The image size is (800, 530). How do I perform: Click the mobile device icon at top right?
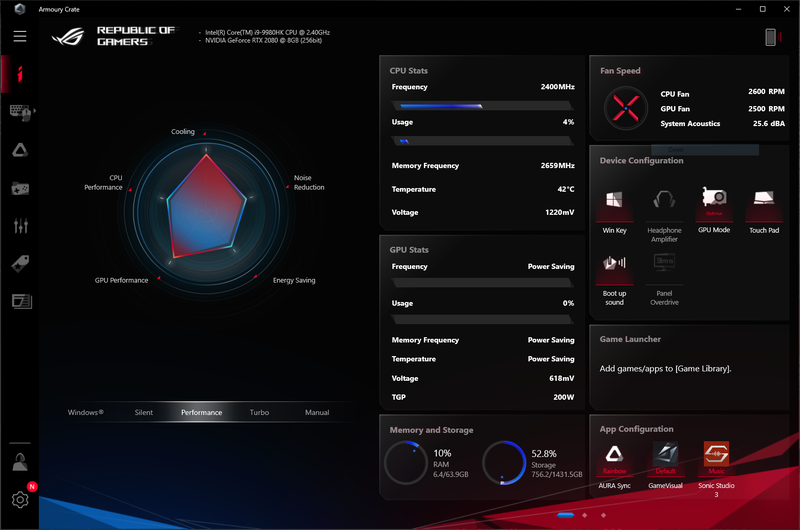[770, 37]
